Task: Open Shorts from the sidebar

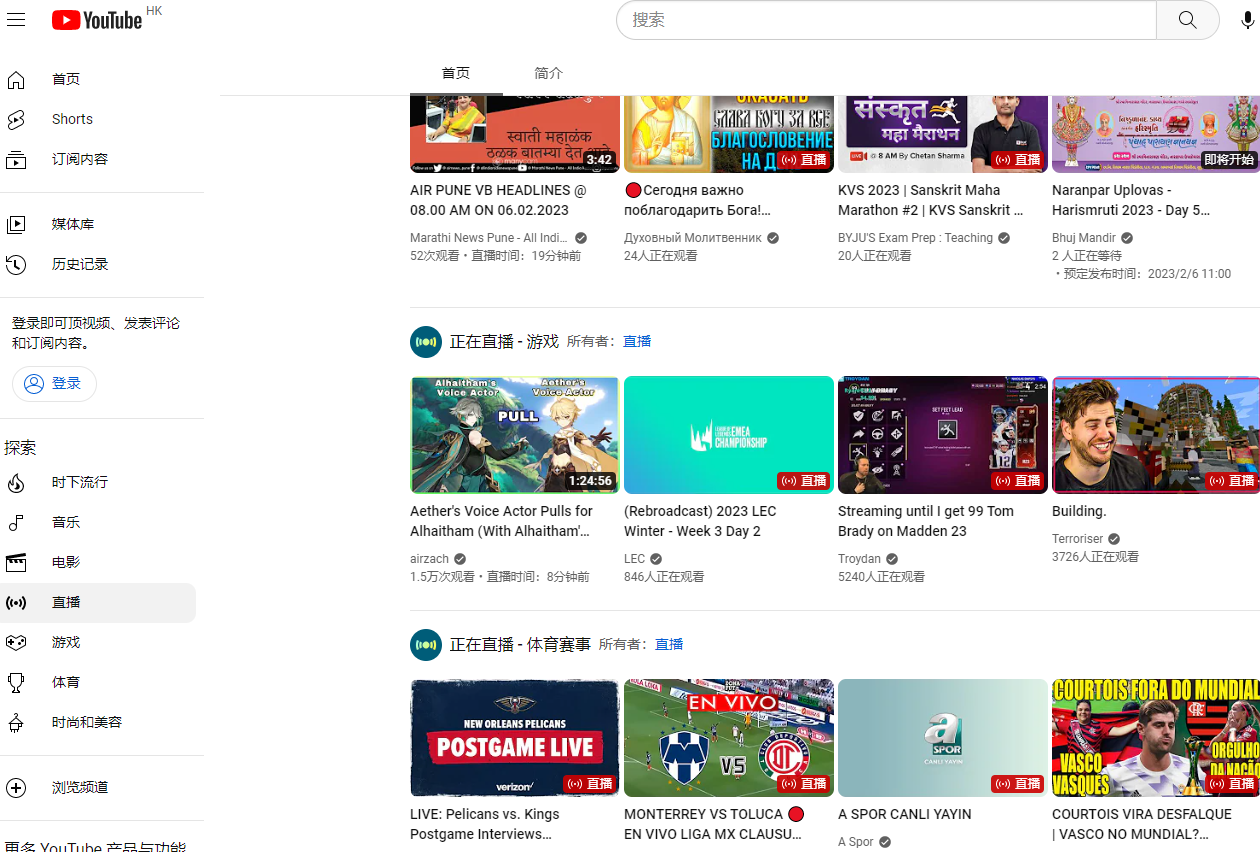Action: point(72,119)
